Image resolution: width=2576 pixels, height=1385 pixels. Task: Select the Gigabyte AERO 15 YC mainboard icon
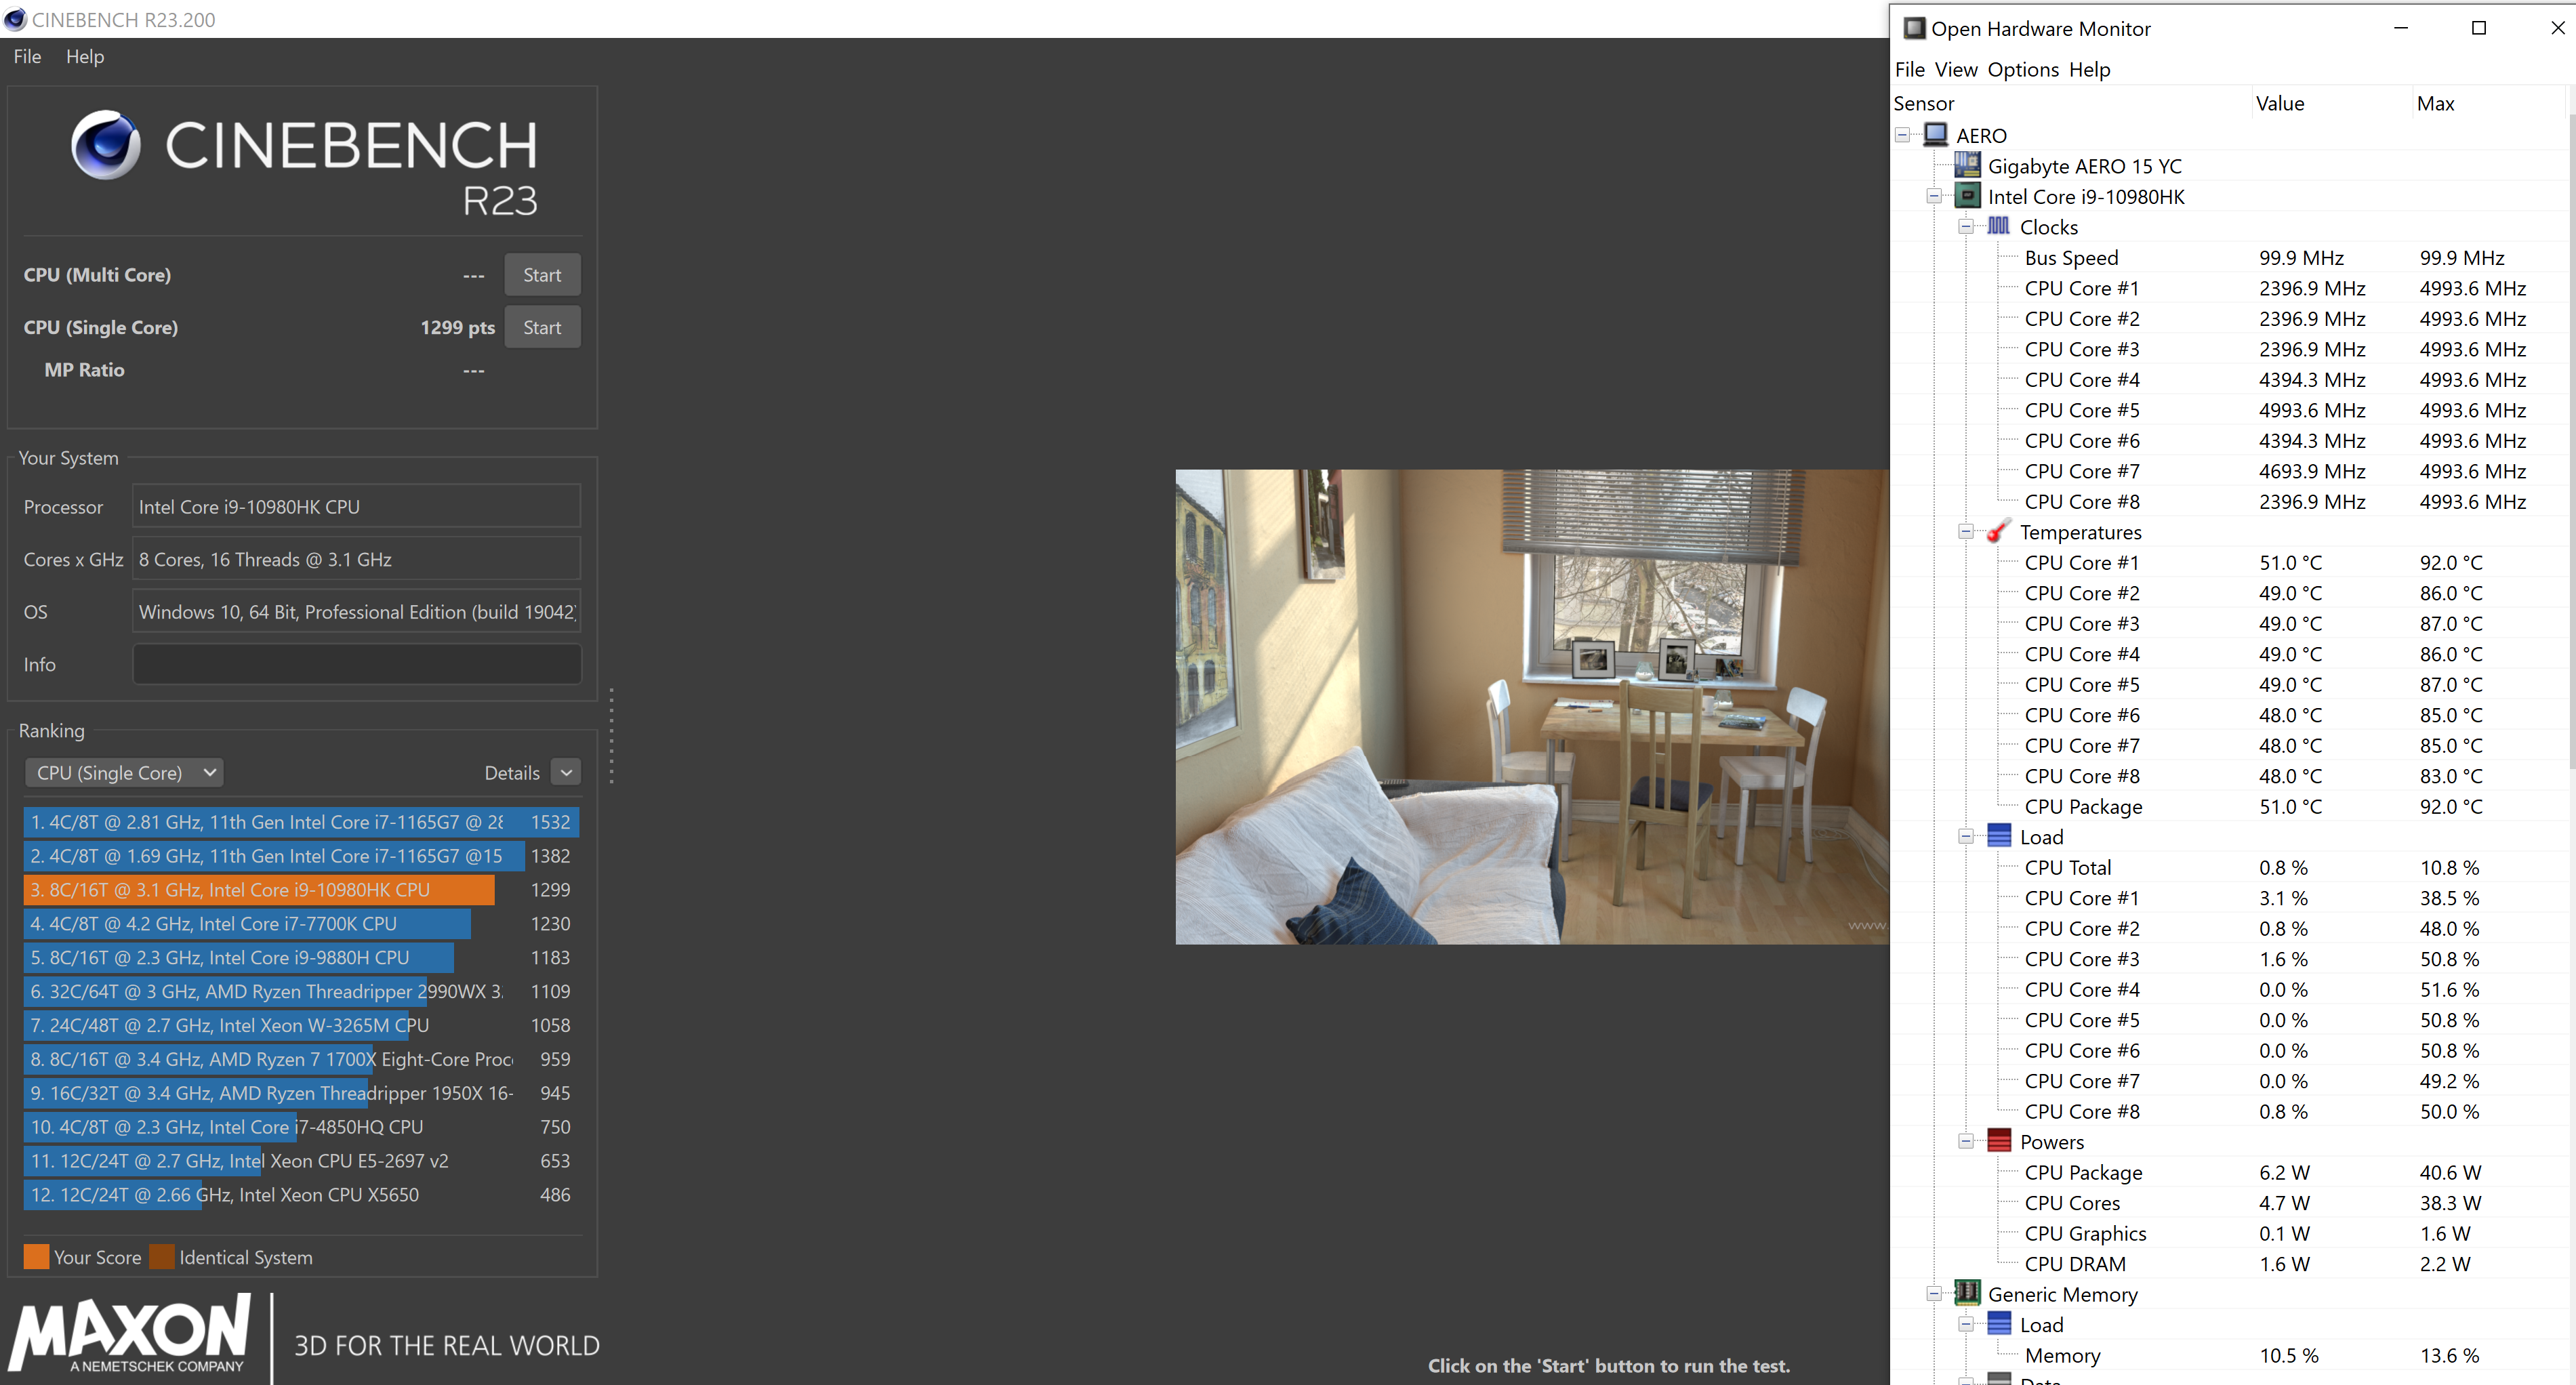pos(1967,165)
